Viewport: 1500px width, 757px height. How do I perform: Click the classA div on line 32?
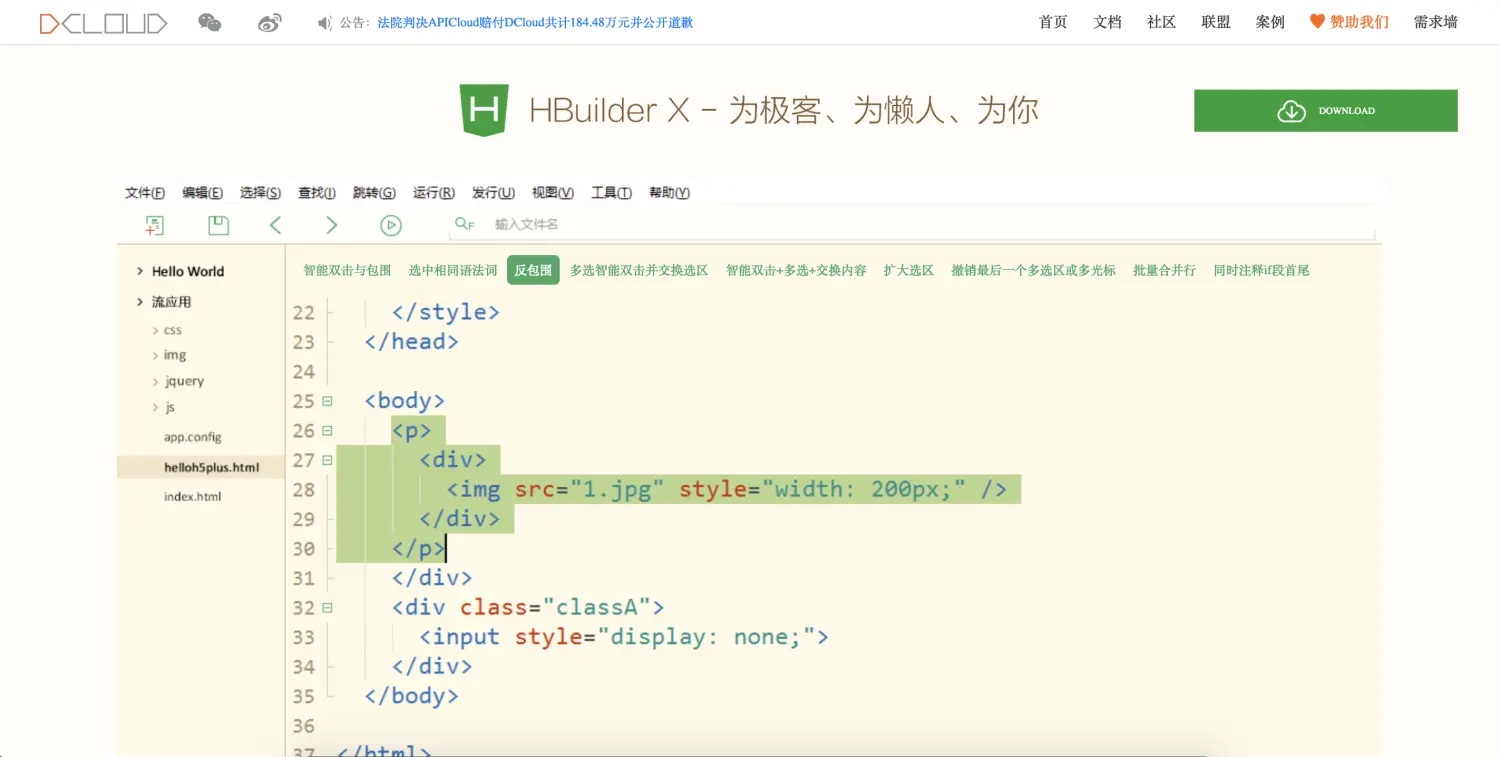pos(528,608)
